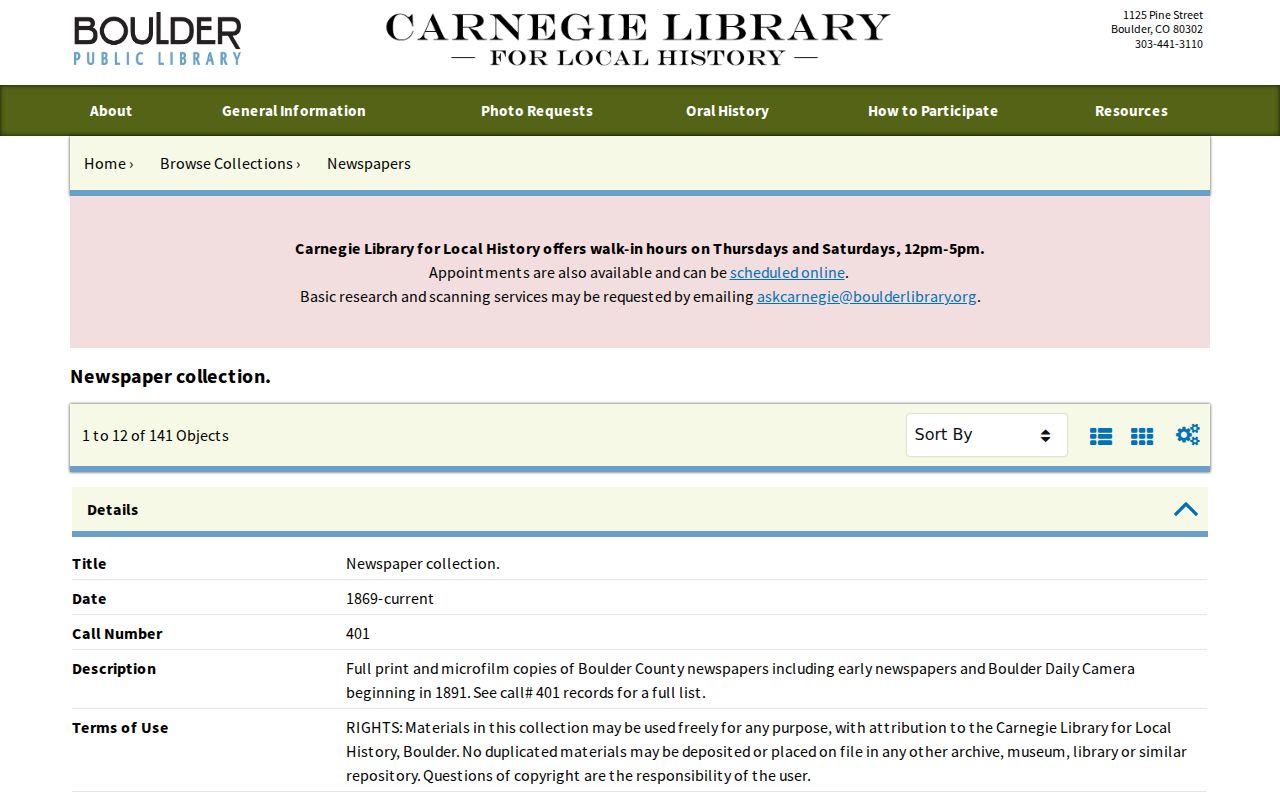Follow the scheduled online link
The image size is (1280, 800).
tap(787, 272)
